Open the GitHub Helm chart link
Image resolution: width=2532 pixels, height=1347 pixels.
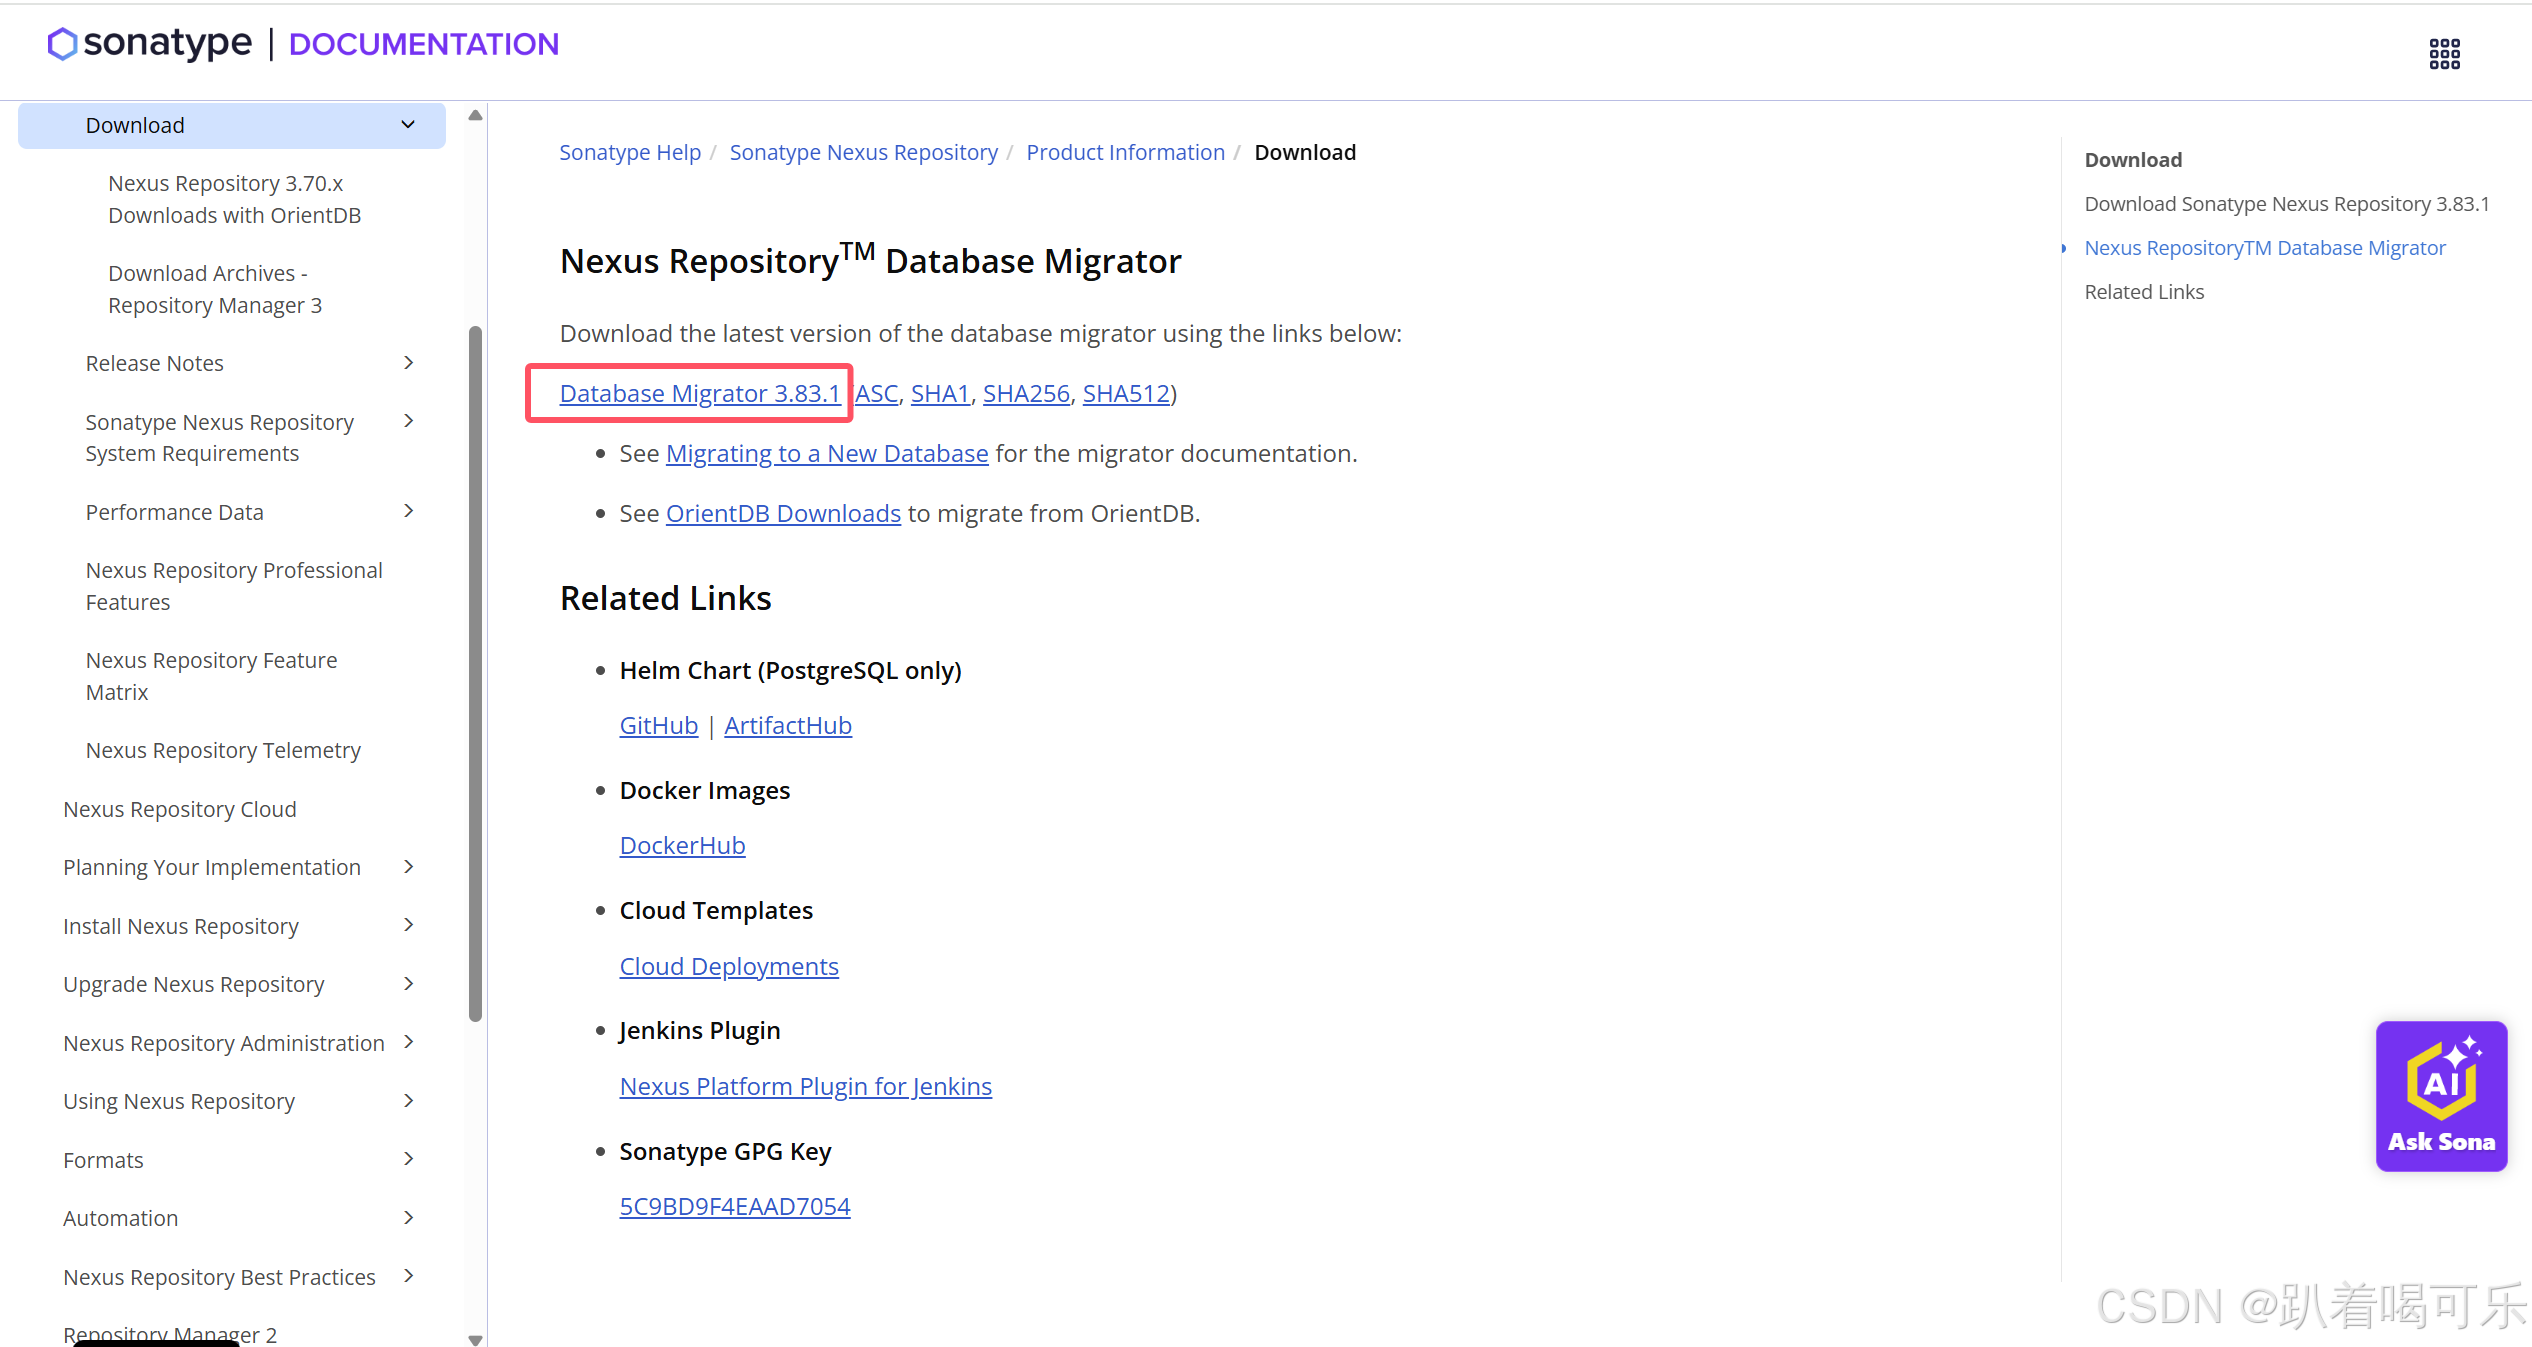tap(658, 725)
